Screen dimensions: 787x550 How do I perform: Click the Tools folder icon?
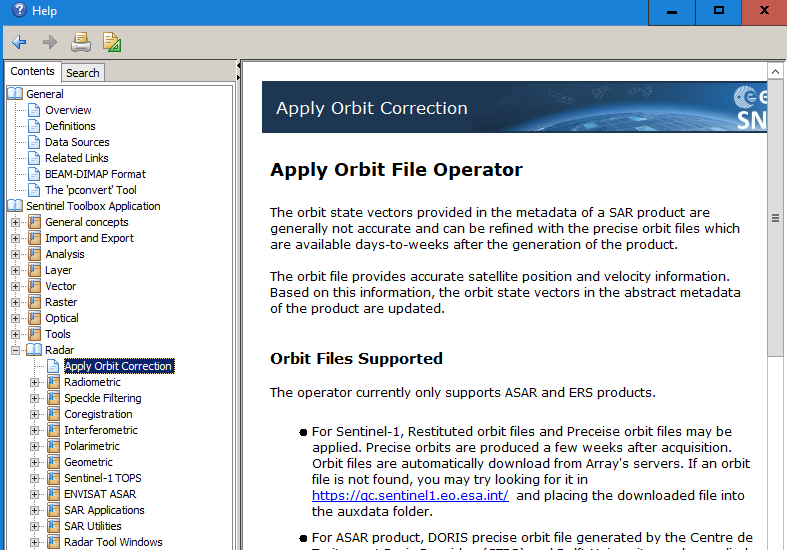35,334
